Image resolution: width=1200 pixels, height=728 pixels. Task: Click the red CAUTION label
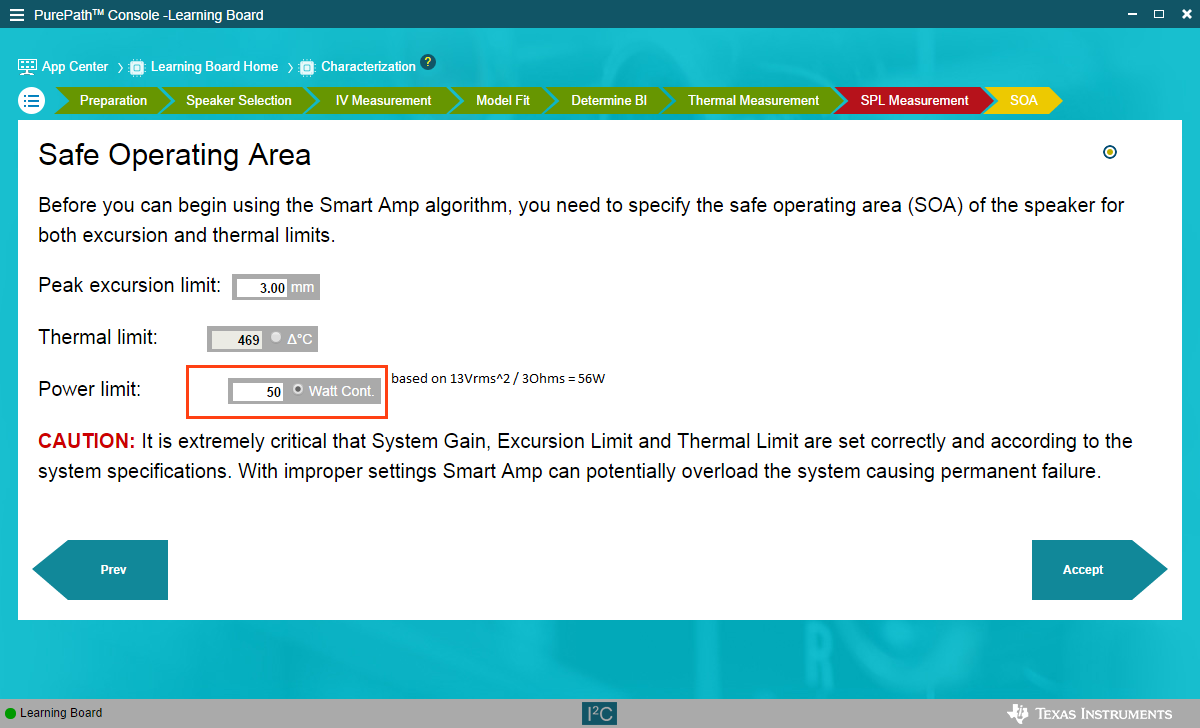tap(86, 441)
